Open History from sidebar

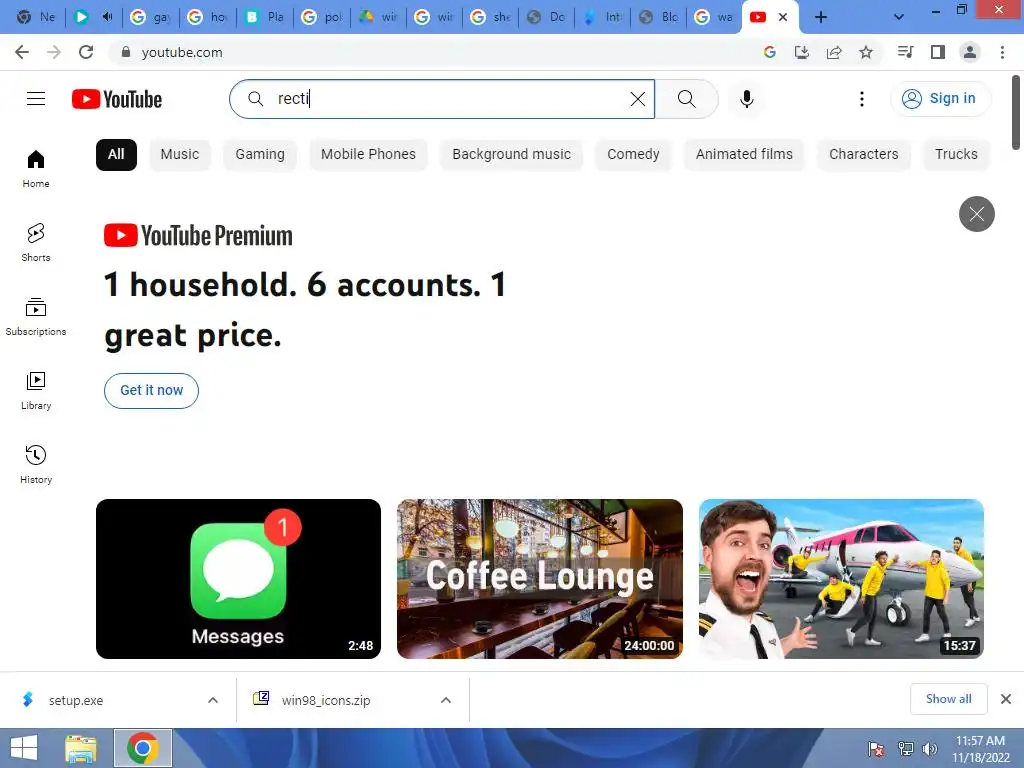(36, 464)
